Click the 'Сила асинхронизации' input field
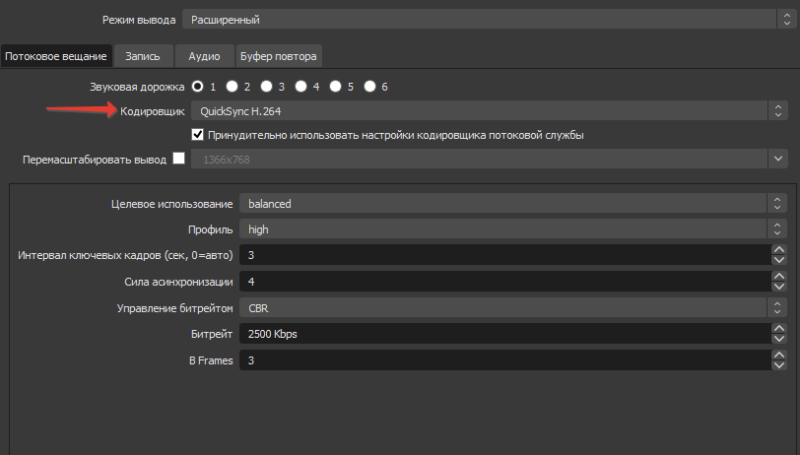This screenshot has width=800, height=455. 505,282
